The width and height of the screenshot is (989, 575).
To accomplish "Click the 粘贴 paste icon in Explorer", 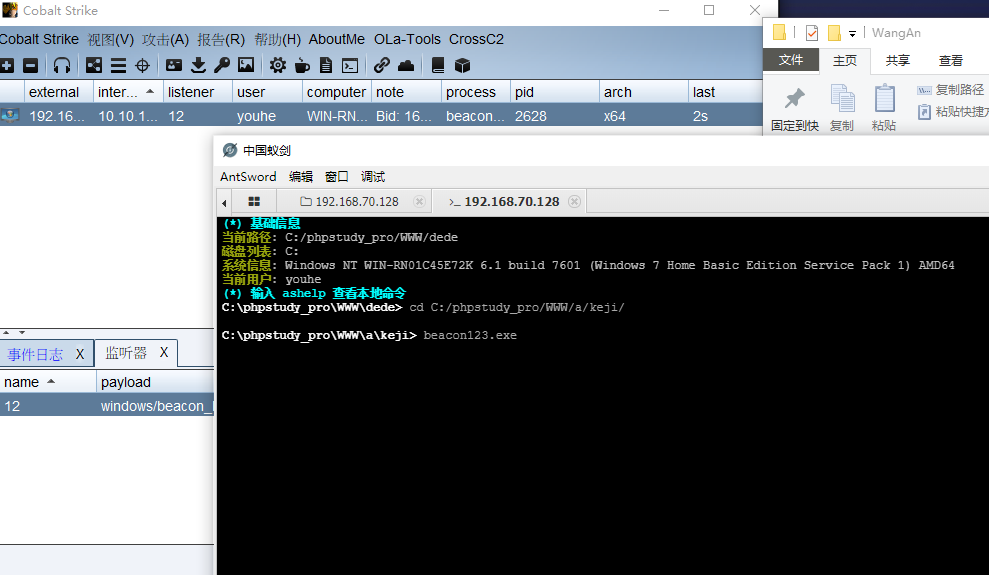I will (x=884, y=98).
